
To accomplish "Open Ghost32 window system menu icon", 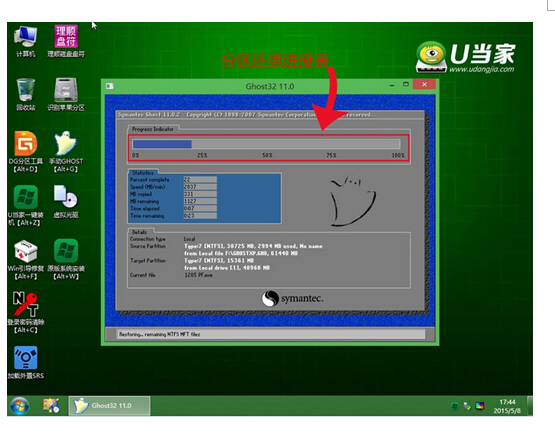I will click(110, 86).
